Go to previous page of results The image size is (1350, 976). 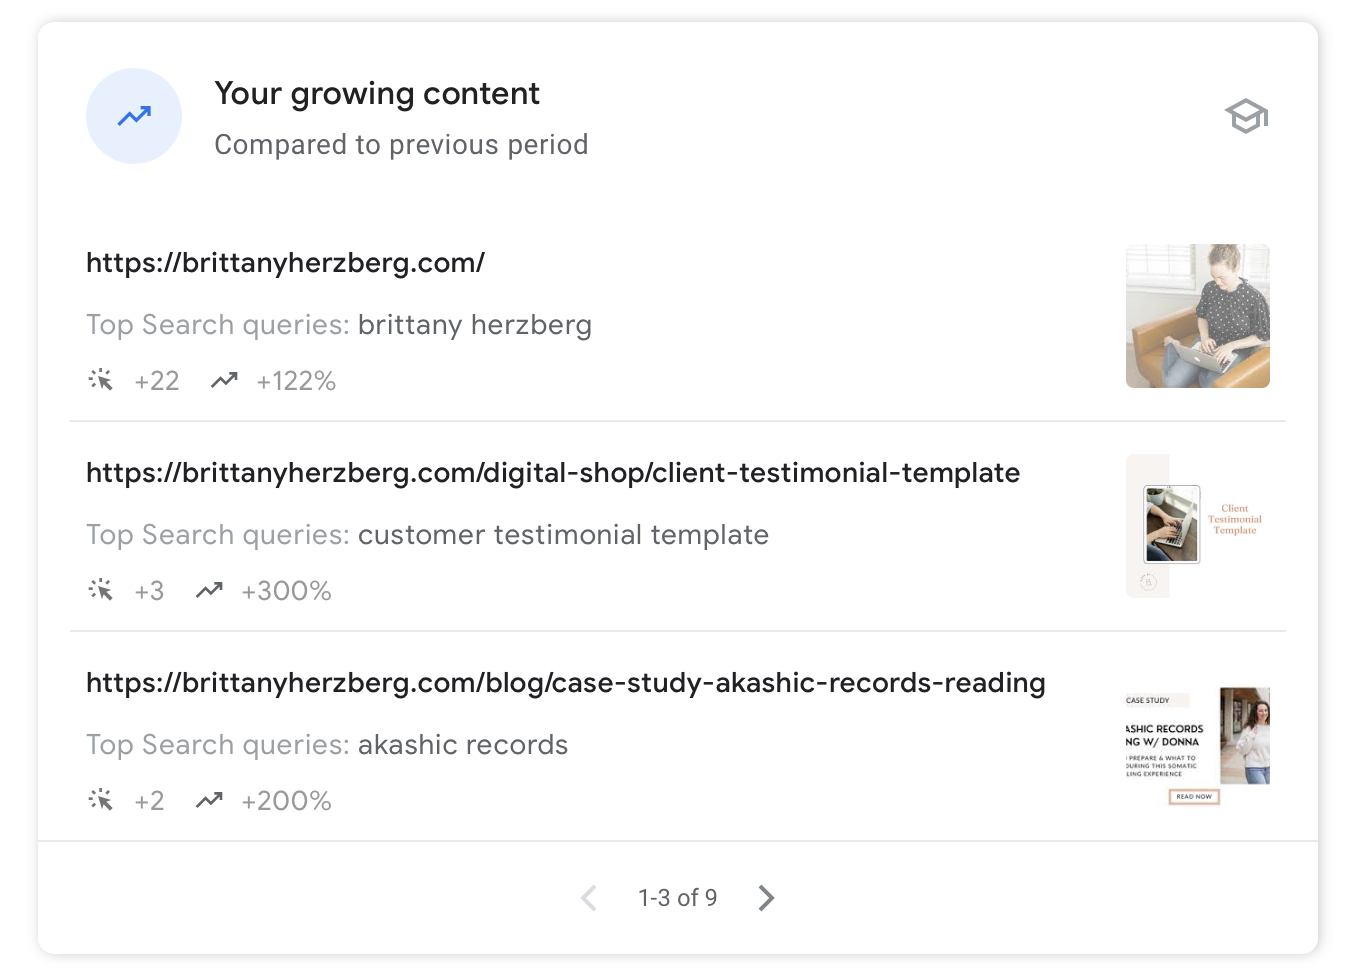pyautogui.click(x=589, y=898)
